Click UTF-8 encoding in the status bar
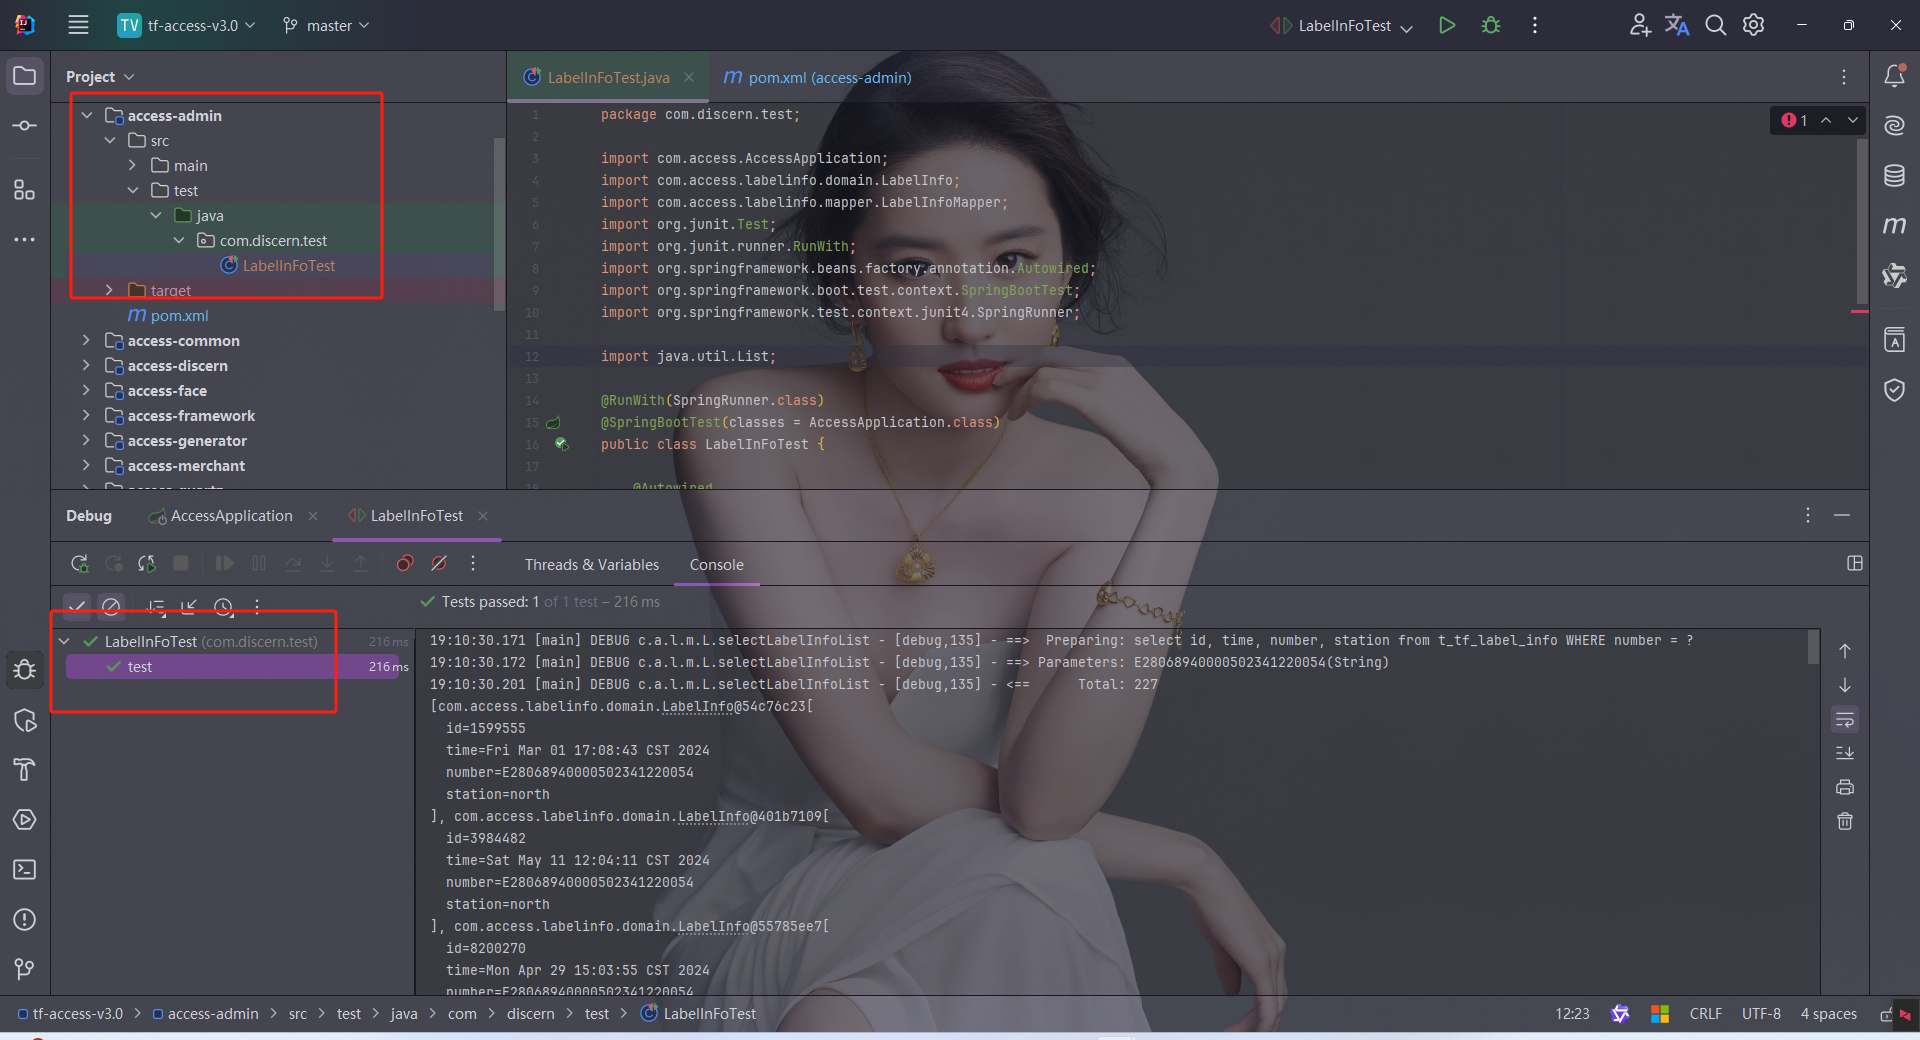 1762,1013
